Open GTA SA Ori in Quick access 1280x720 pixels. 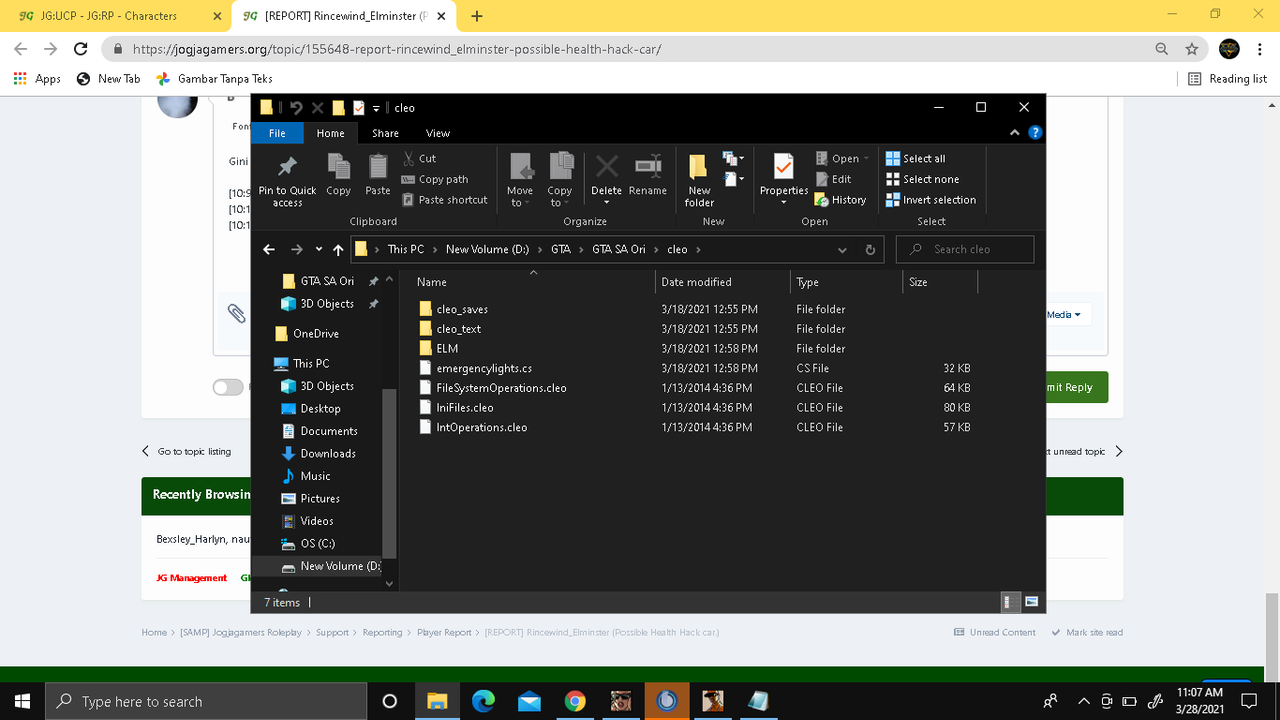click(326, 281)
